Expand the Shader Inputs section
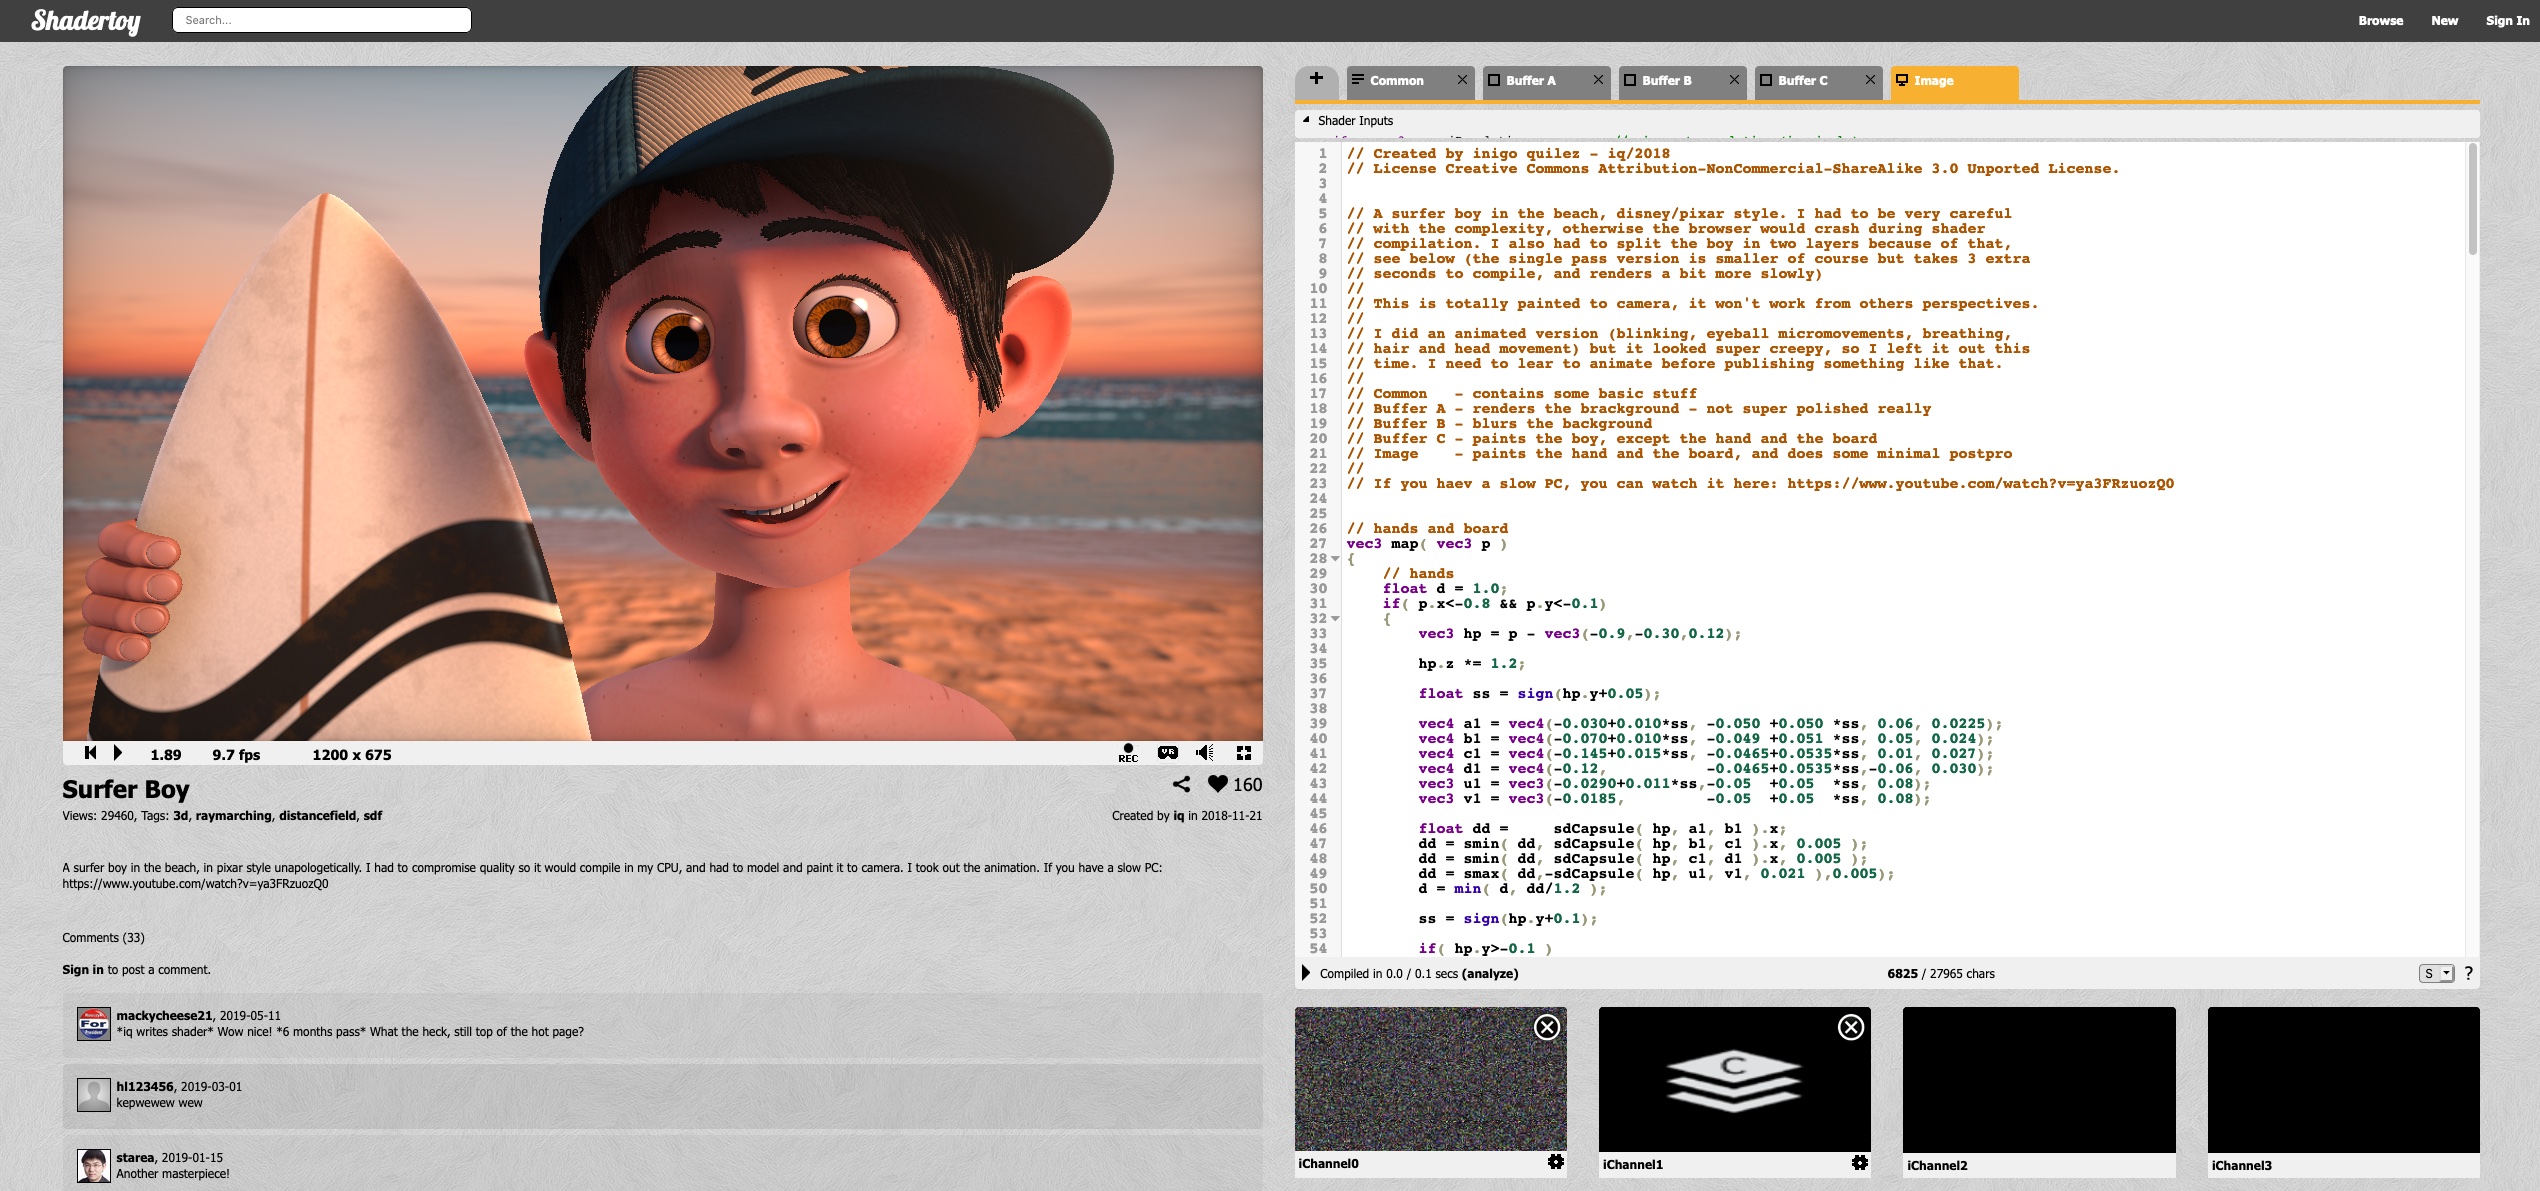The image size is (2540, 1191). (x=1306, y=120)
